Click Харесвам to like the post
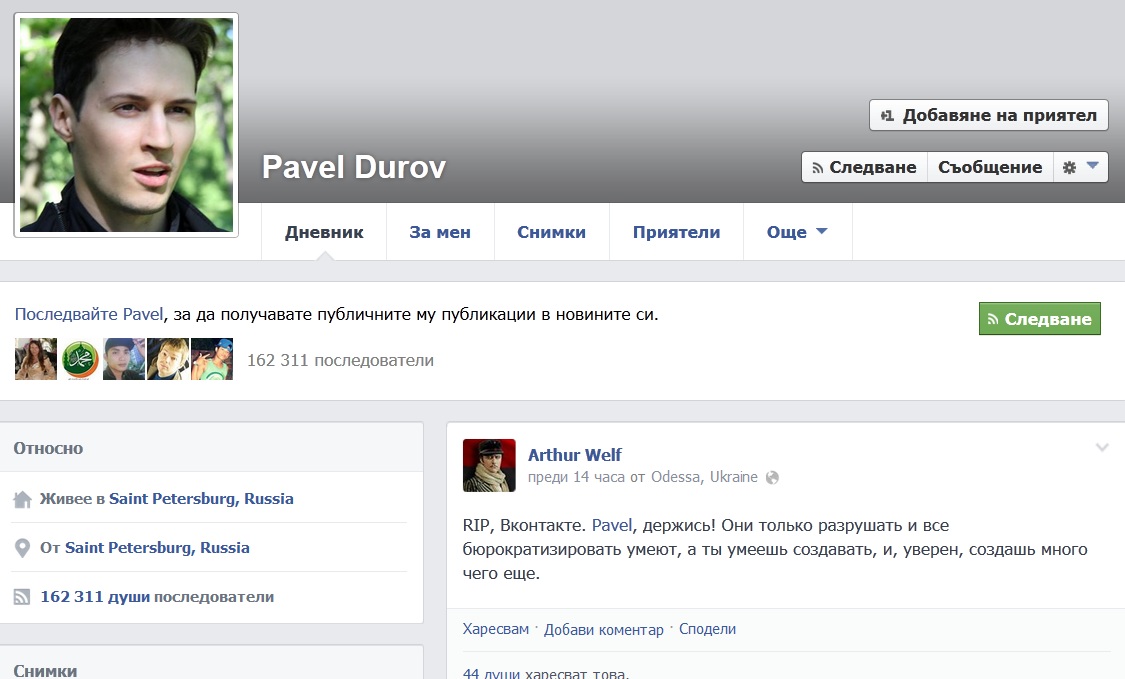1125x679 pixels. click(496, 629)
